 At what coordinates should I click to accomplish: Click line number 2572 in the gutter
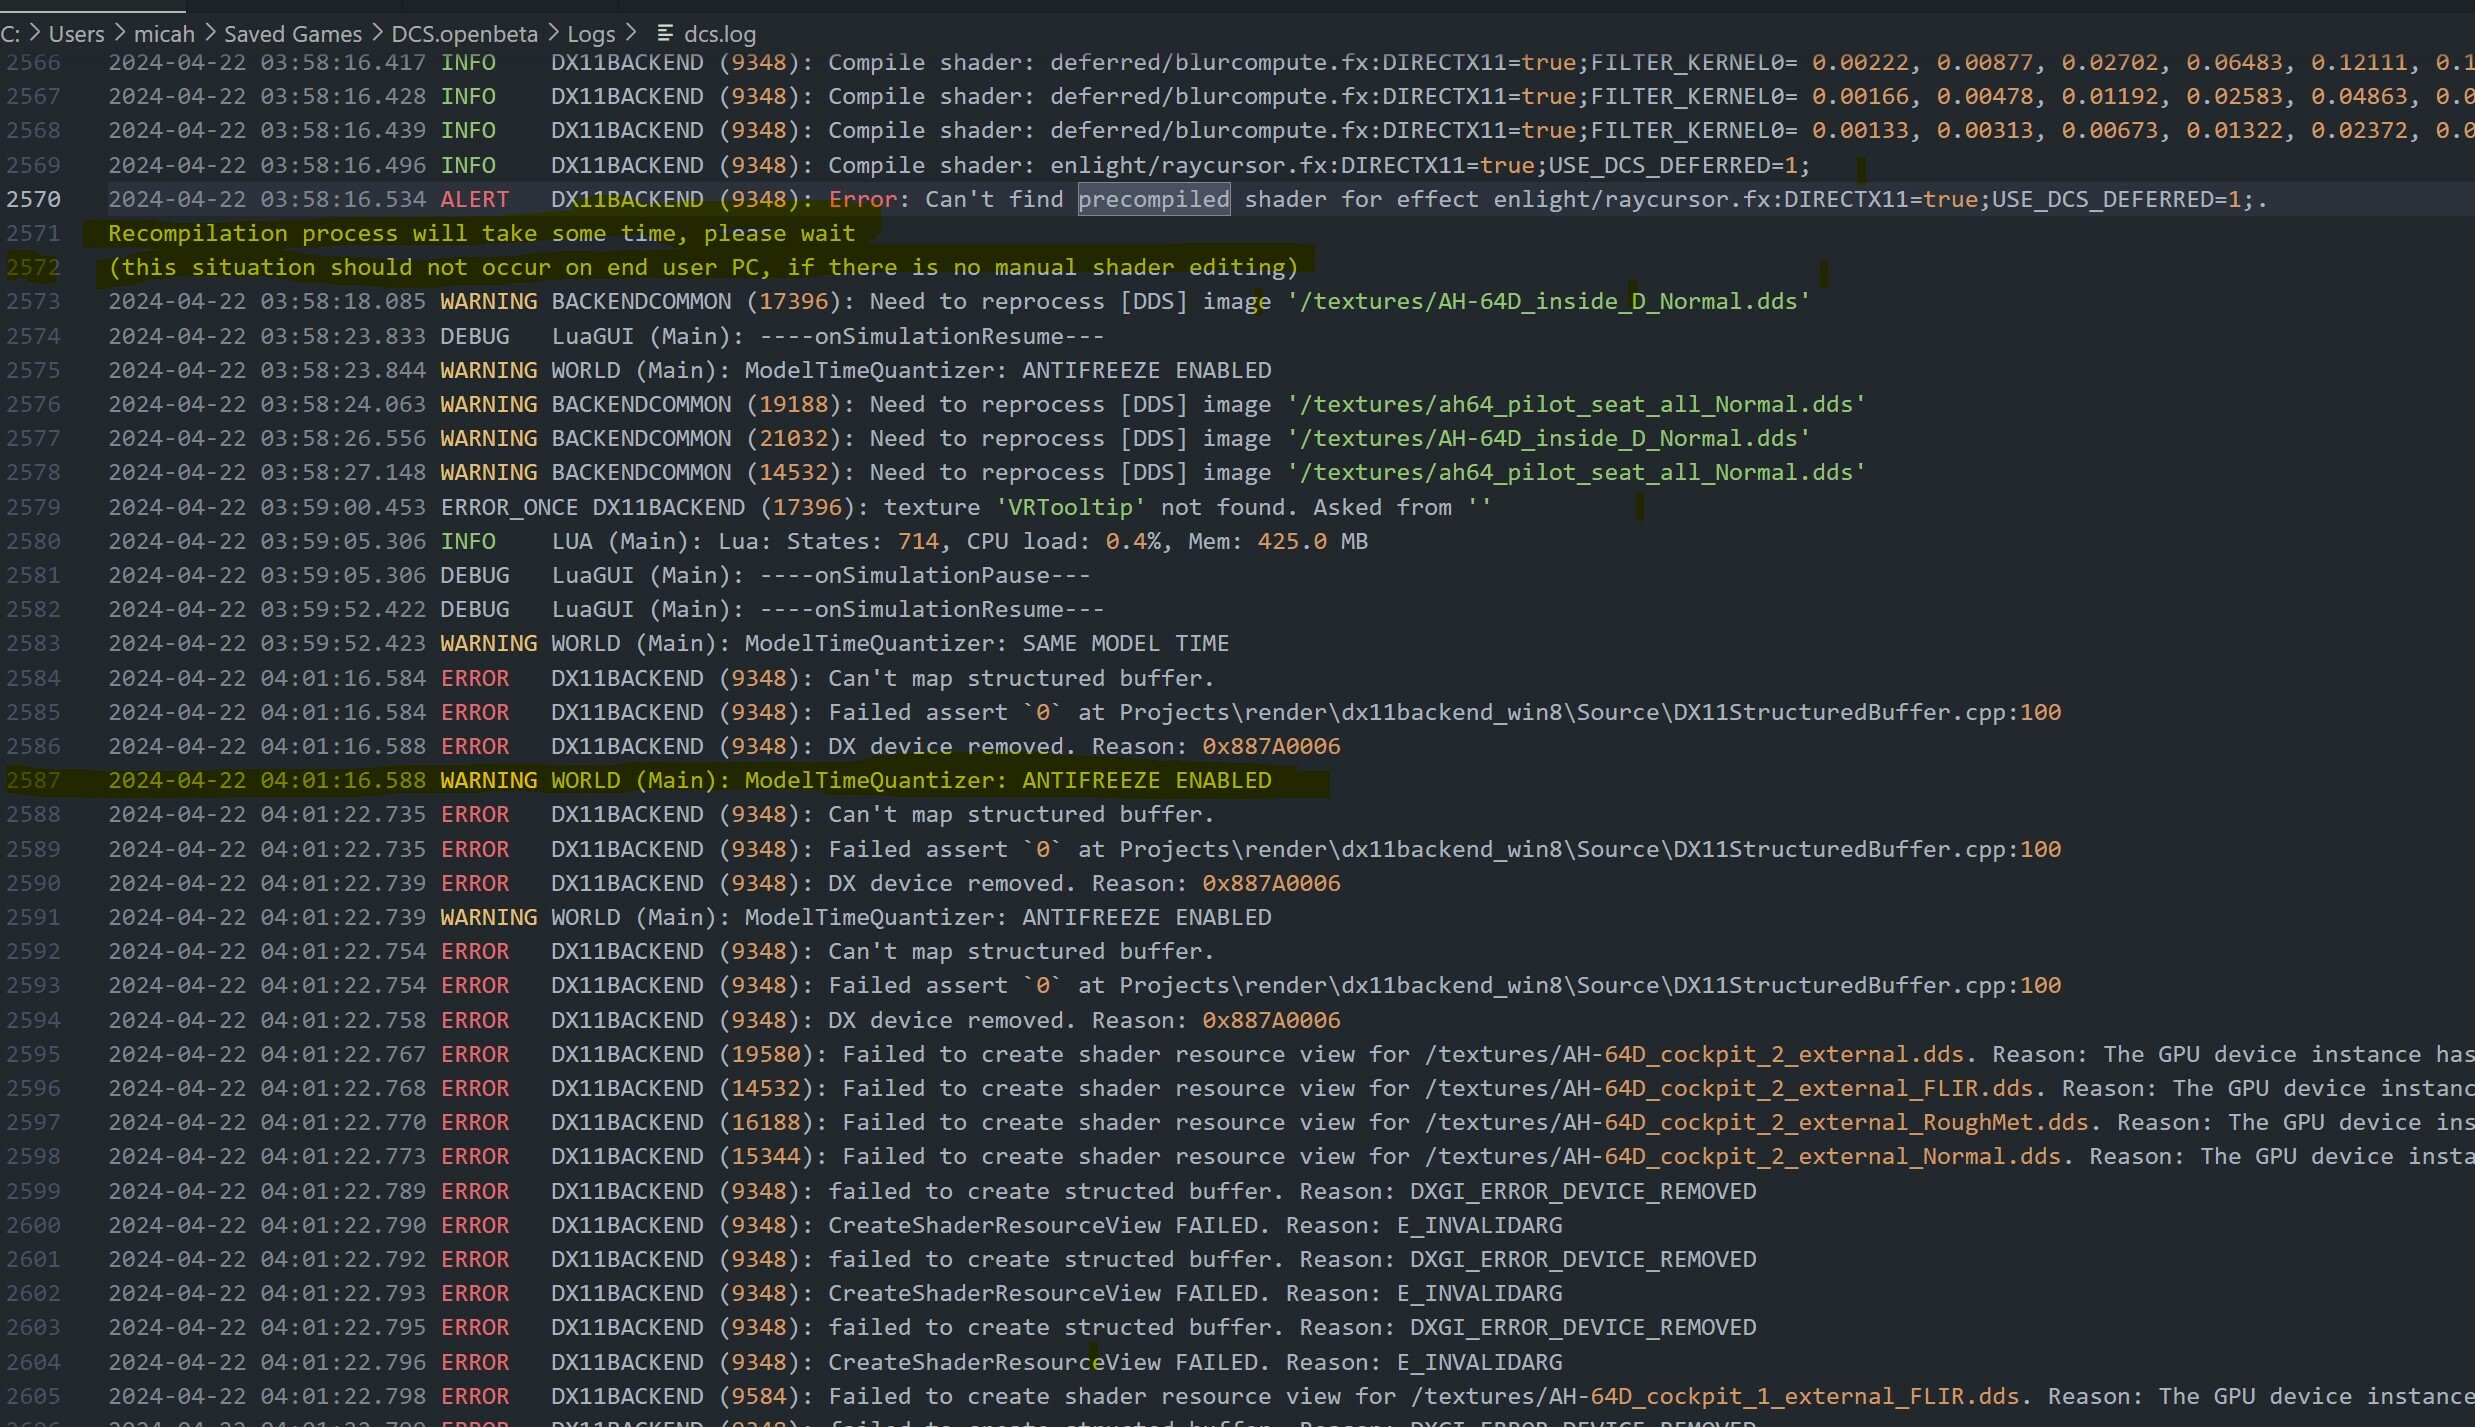click(x=33, y=267)
